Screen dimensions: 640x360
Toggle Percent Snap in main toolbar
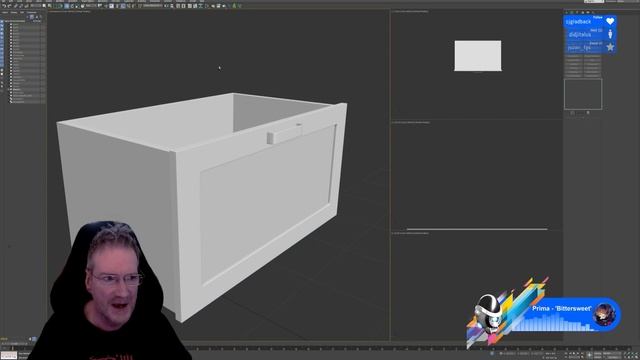click(x=129, y=6)
